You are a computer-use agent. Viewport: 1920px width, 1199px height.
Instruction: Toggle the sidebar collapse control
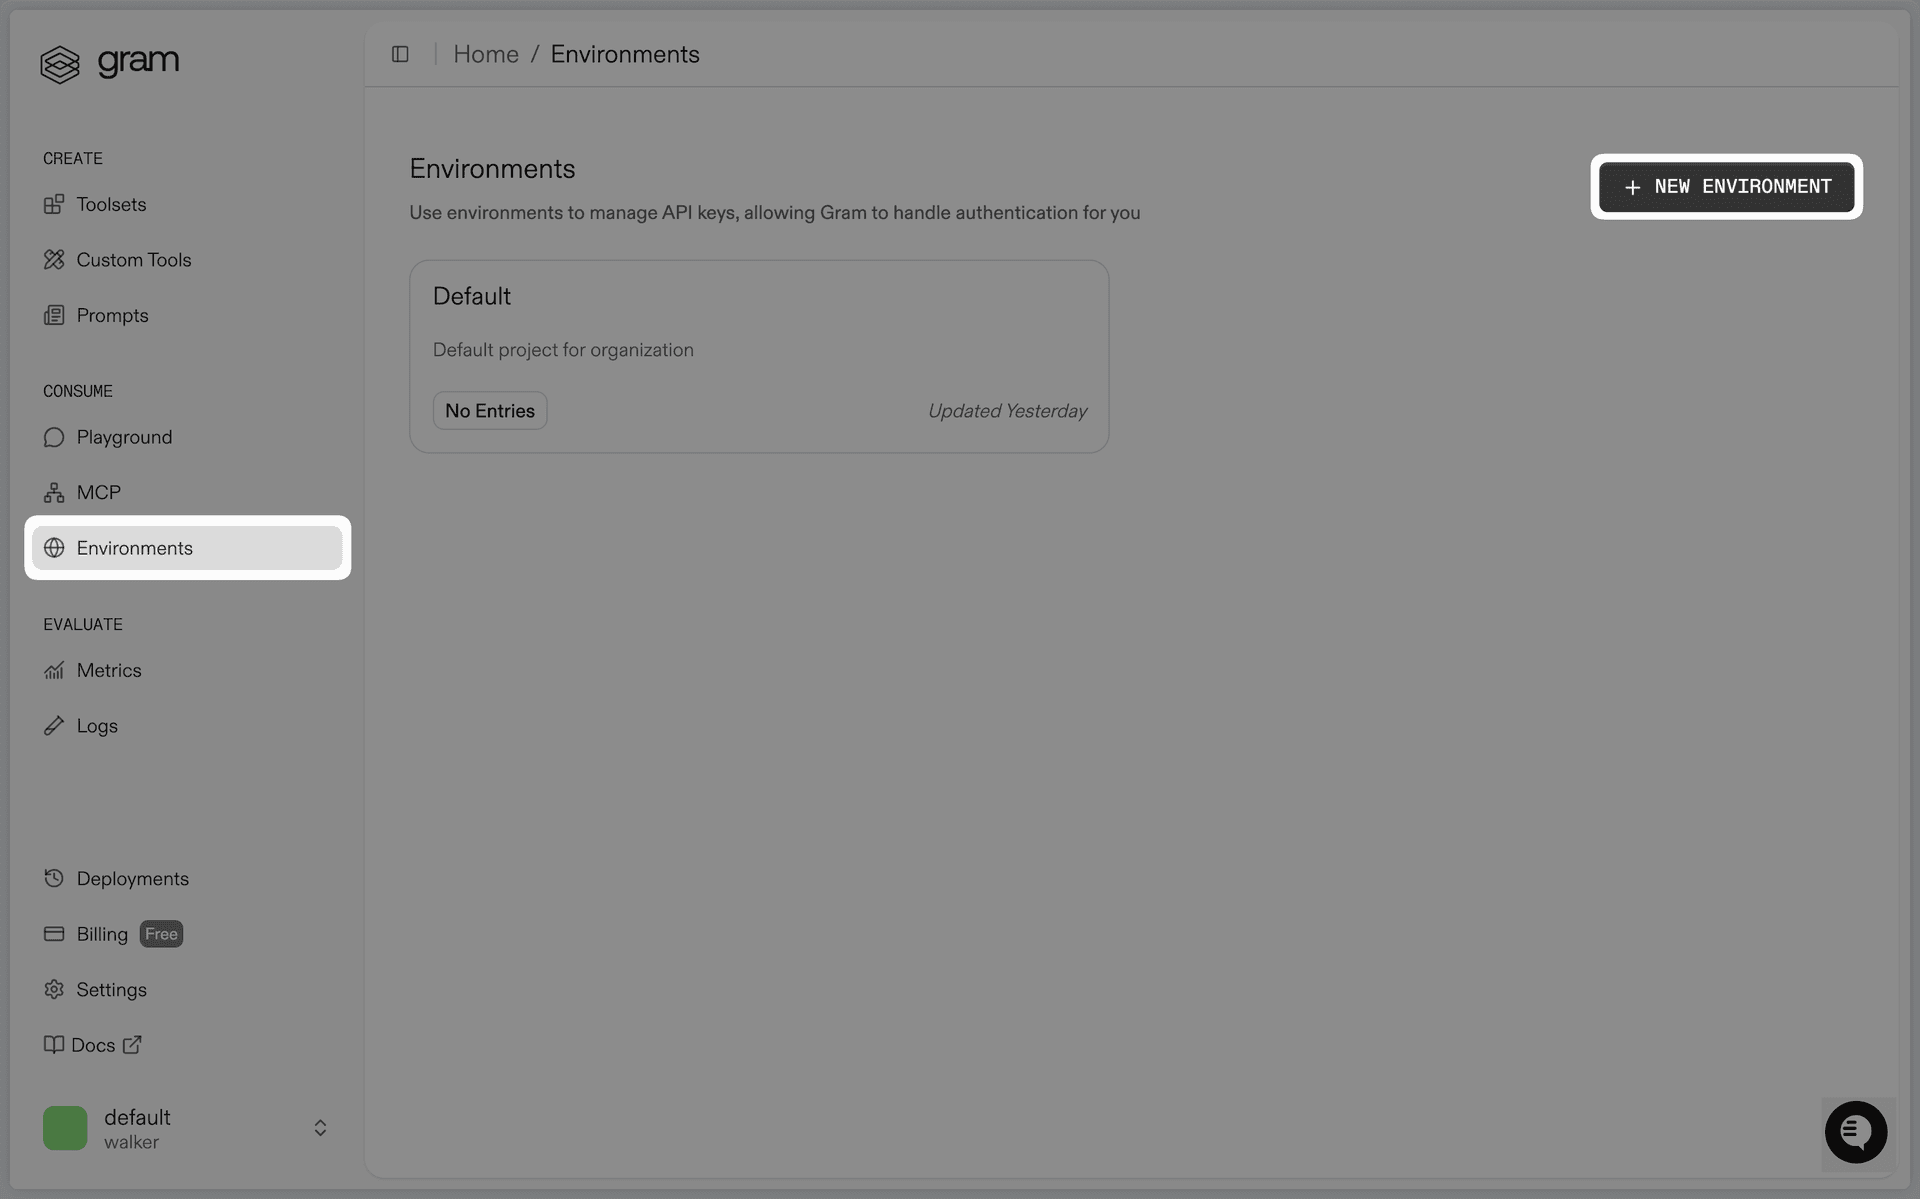click(401, 53)
